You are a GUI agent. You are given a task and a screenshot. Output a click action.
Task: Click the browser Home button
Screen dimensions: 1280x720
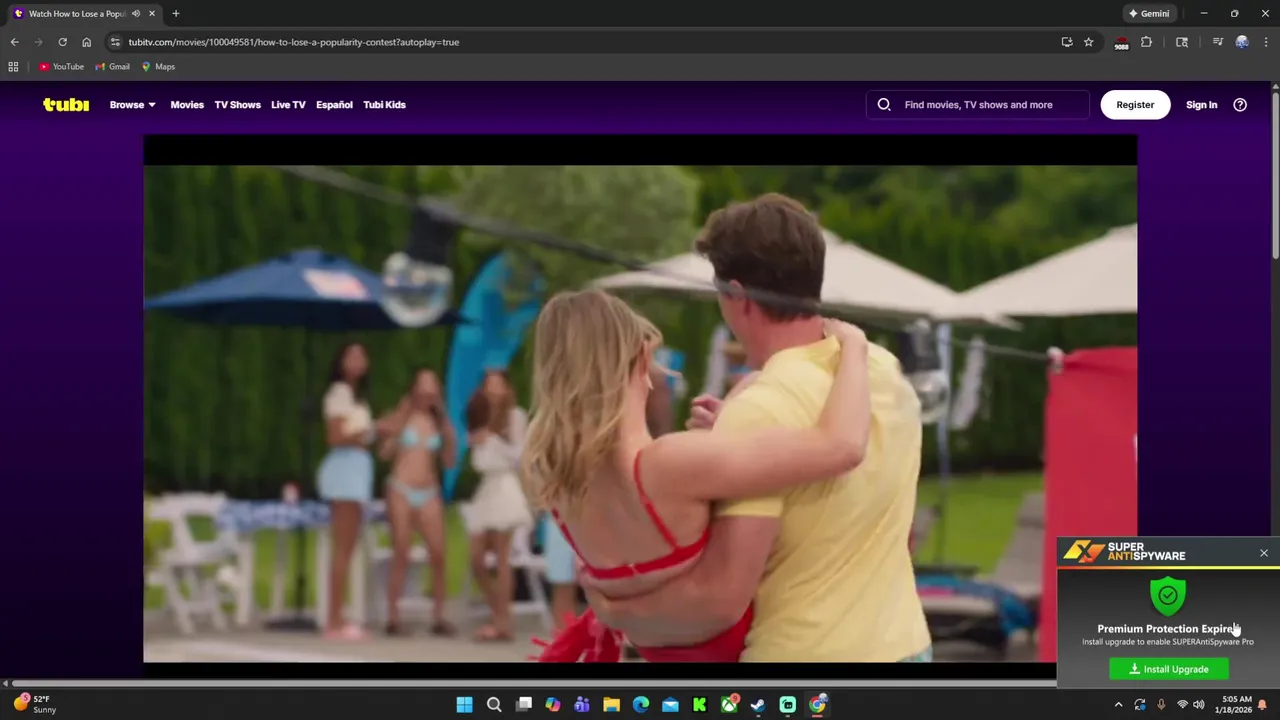click(x=86, y=42)
